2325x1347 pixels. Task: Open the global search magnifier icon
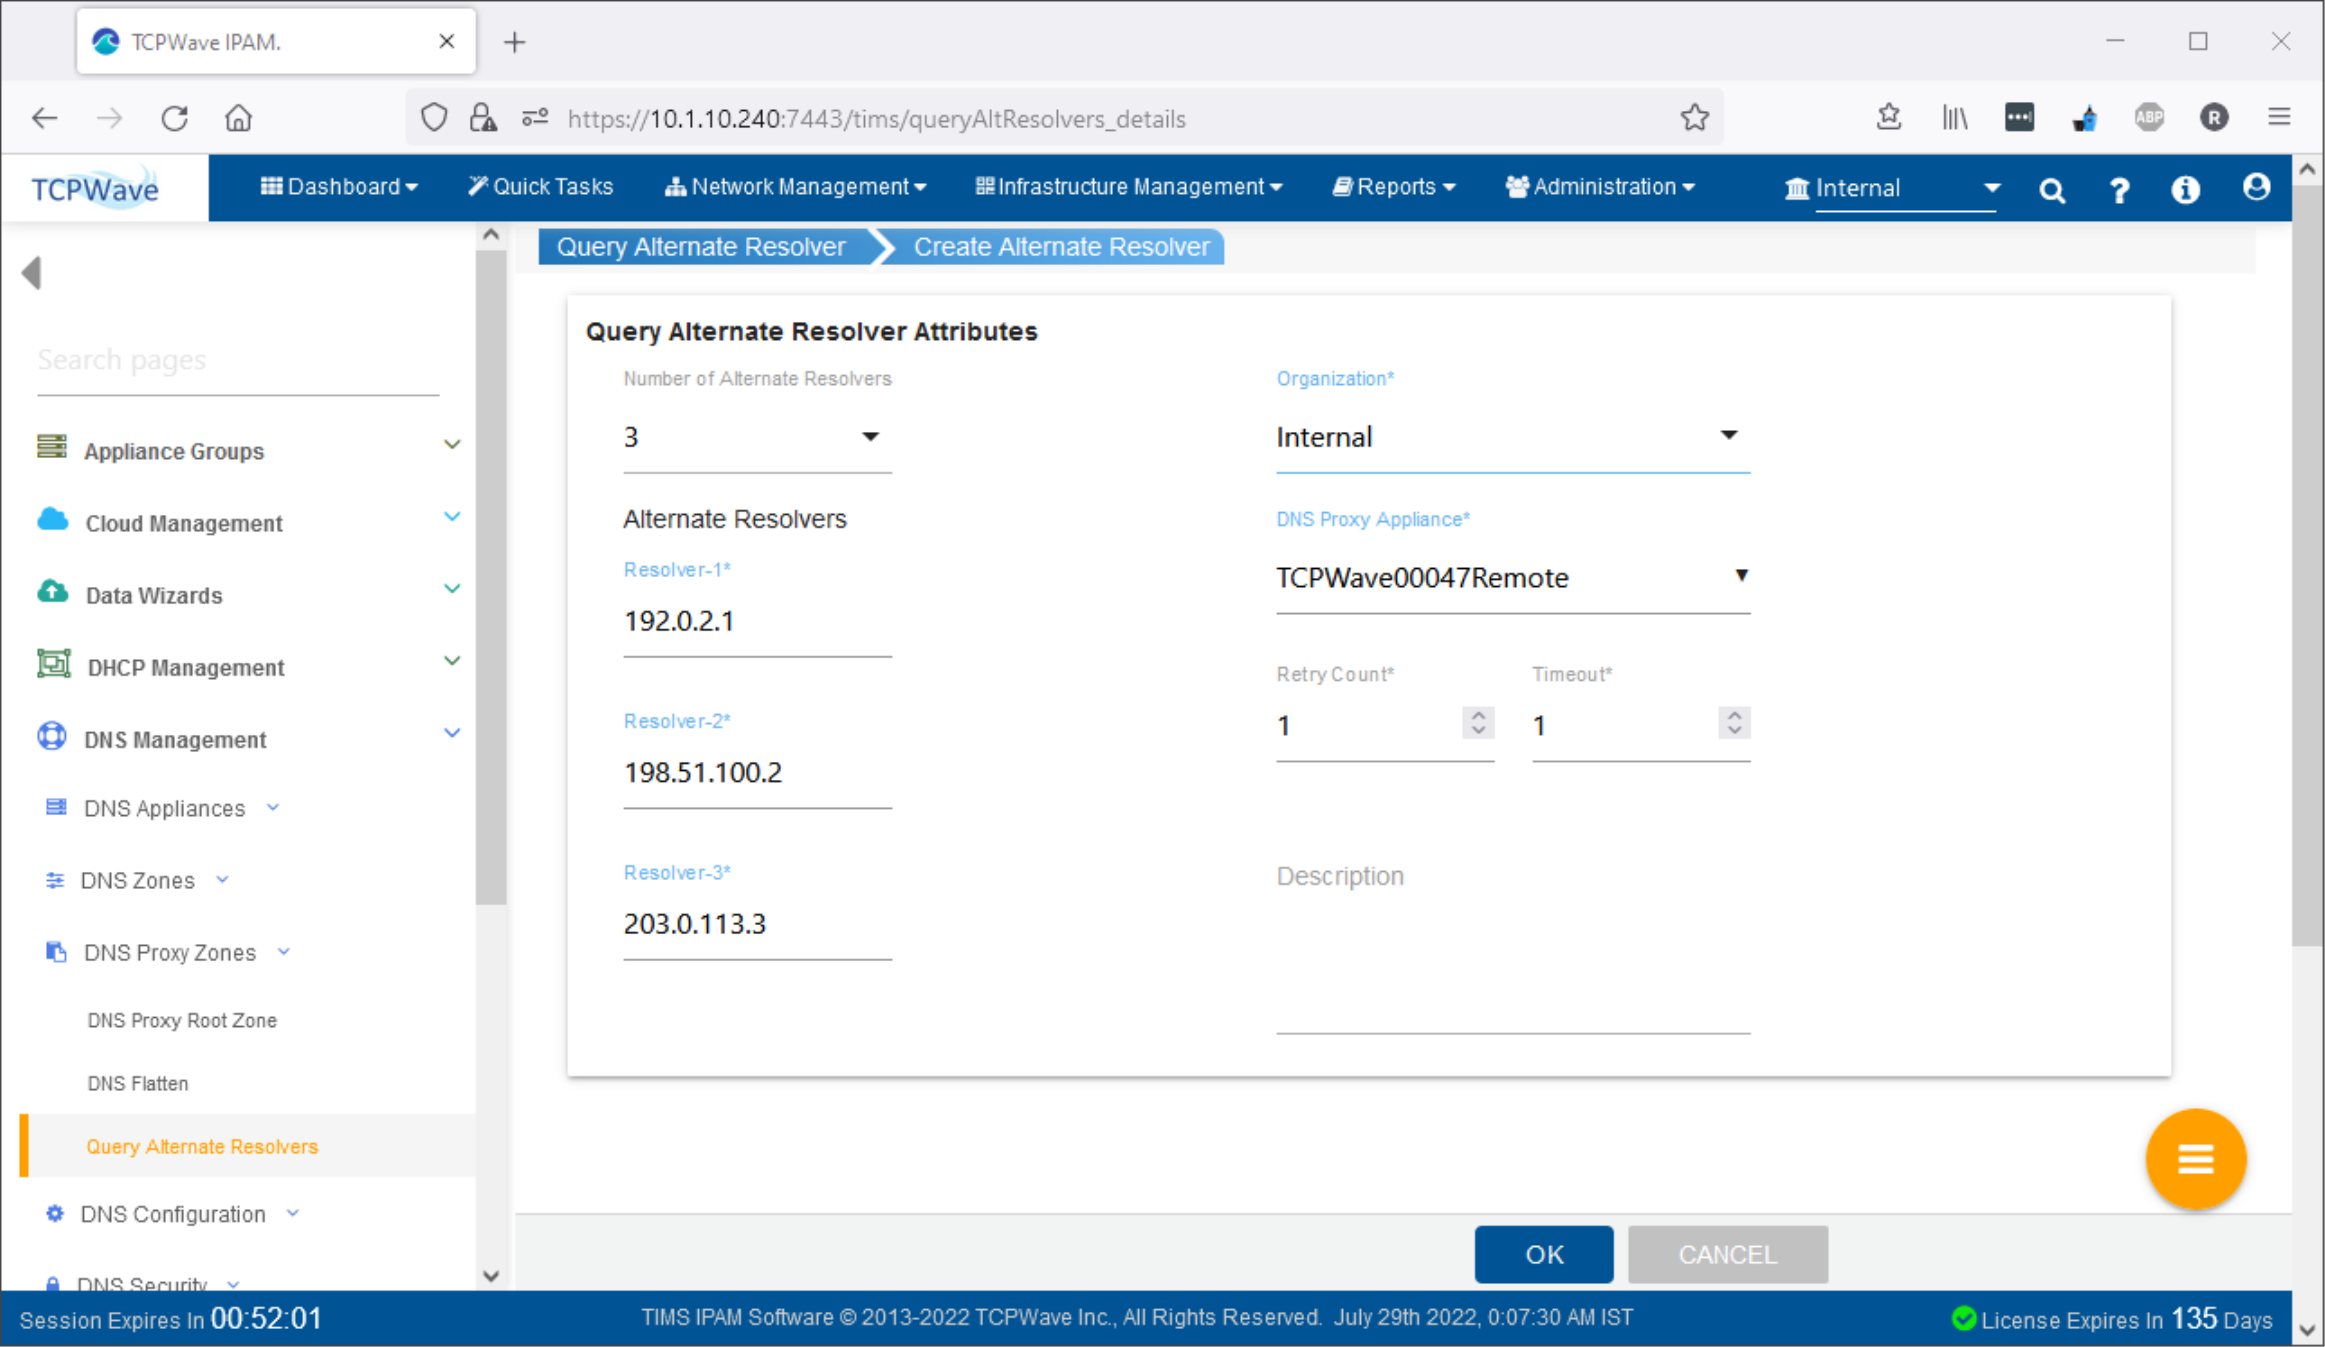(2052, 190)
